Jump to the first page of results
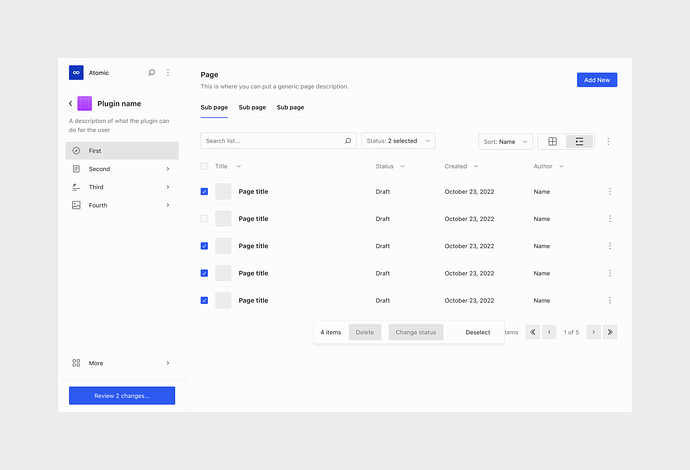690x470 pixels. point(532,332)
